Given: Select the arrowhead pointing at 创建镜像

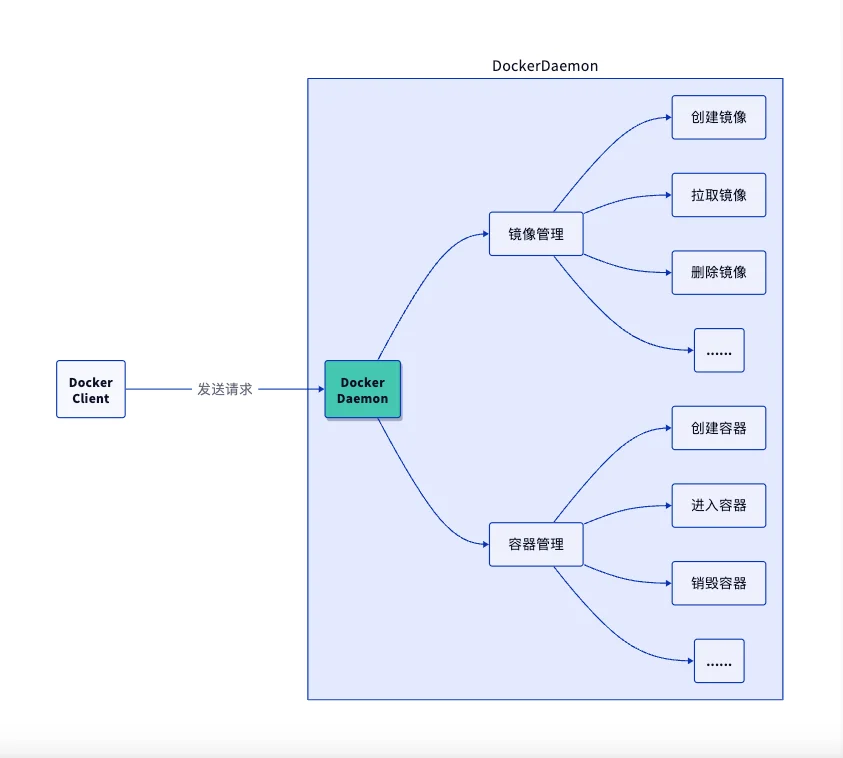Looking at the screenshot, I should [x=667, y=117].
